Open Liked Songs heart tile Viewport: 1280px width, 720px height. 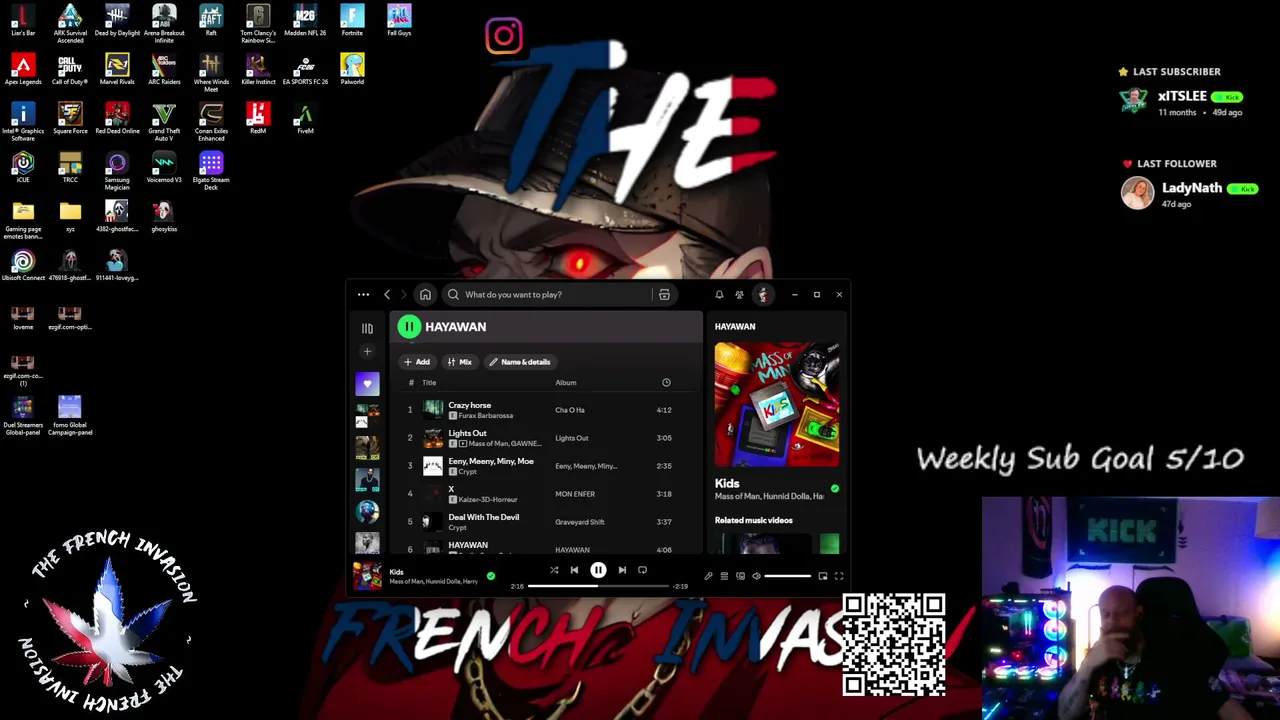point(367,384)
